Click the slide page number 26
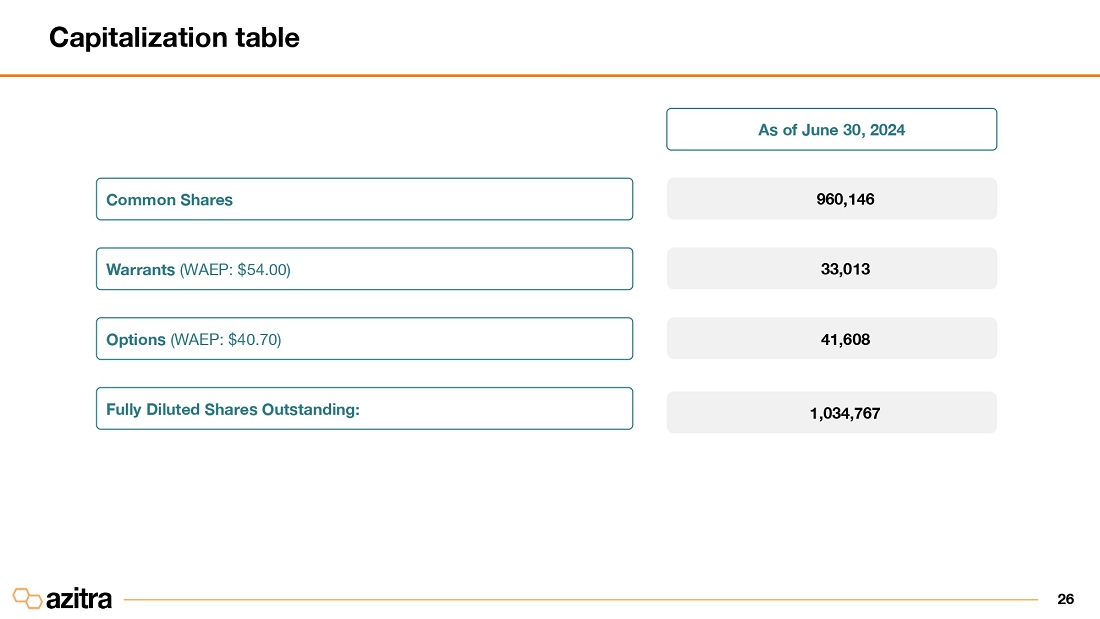 pyautogui.click(x=1065, y=599)
